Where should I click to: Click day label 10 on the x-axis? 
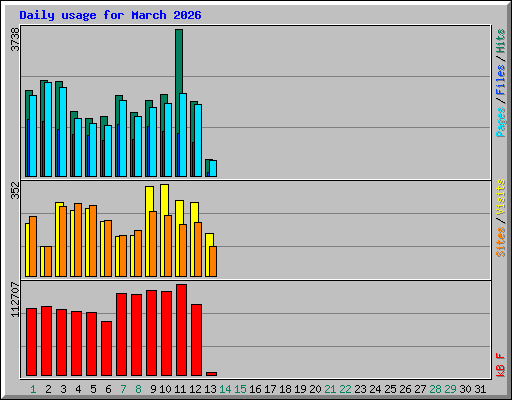pos(165,389)
